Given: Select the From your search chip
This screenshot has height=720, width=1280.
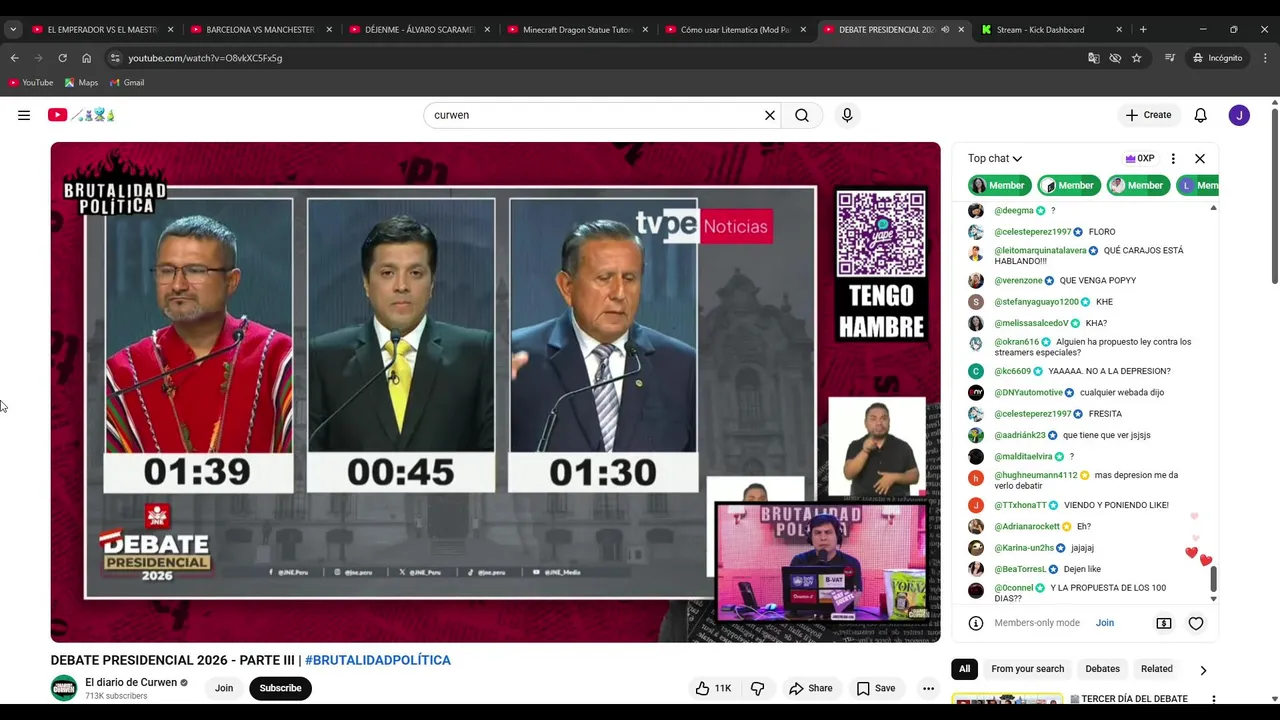Looking at the screenshot, I should tap(1027, 669).
